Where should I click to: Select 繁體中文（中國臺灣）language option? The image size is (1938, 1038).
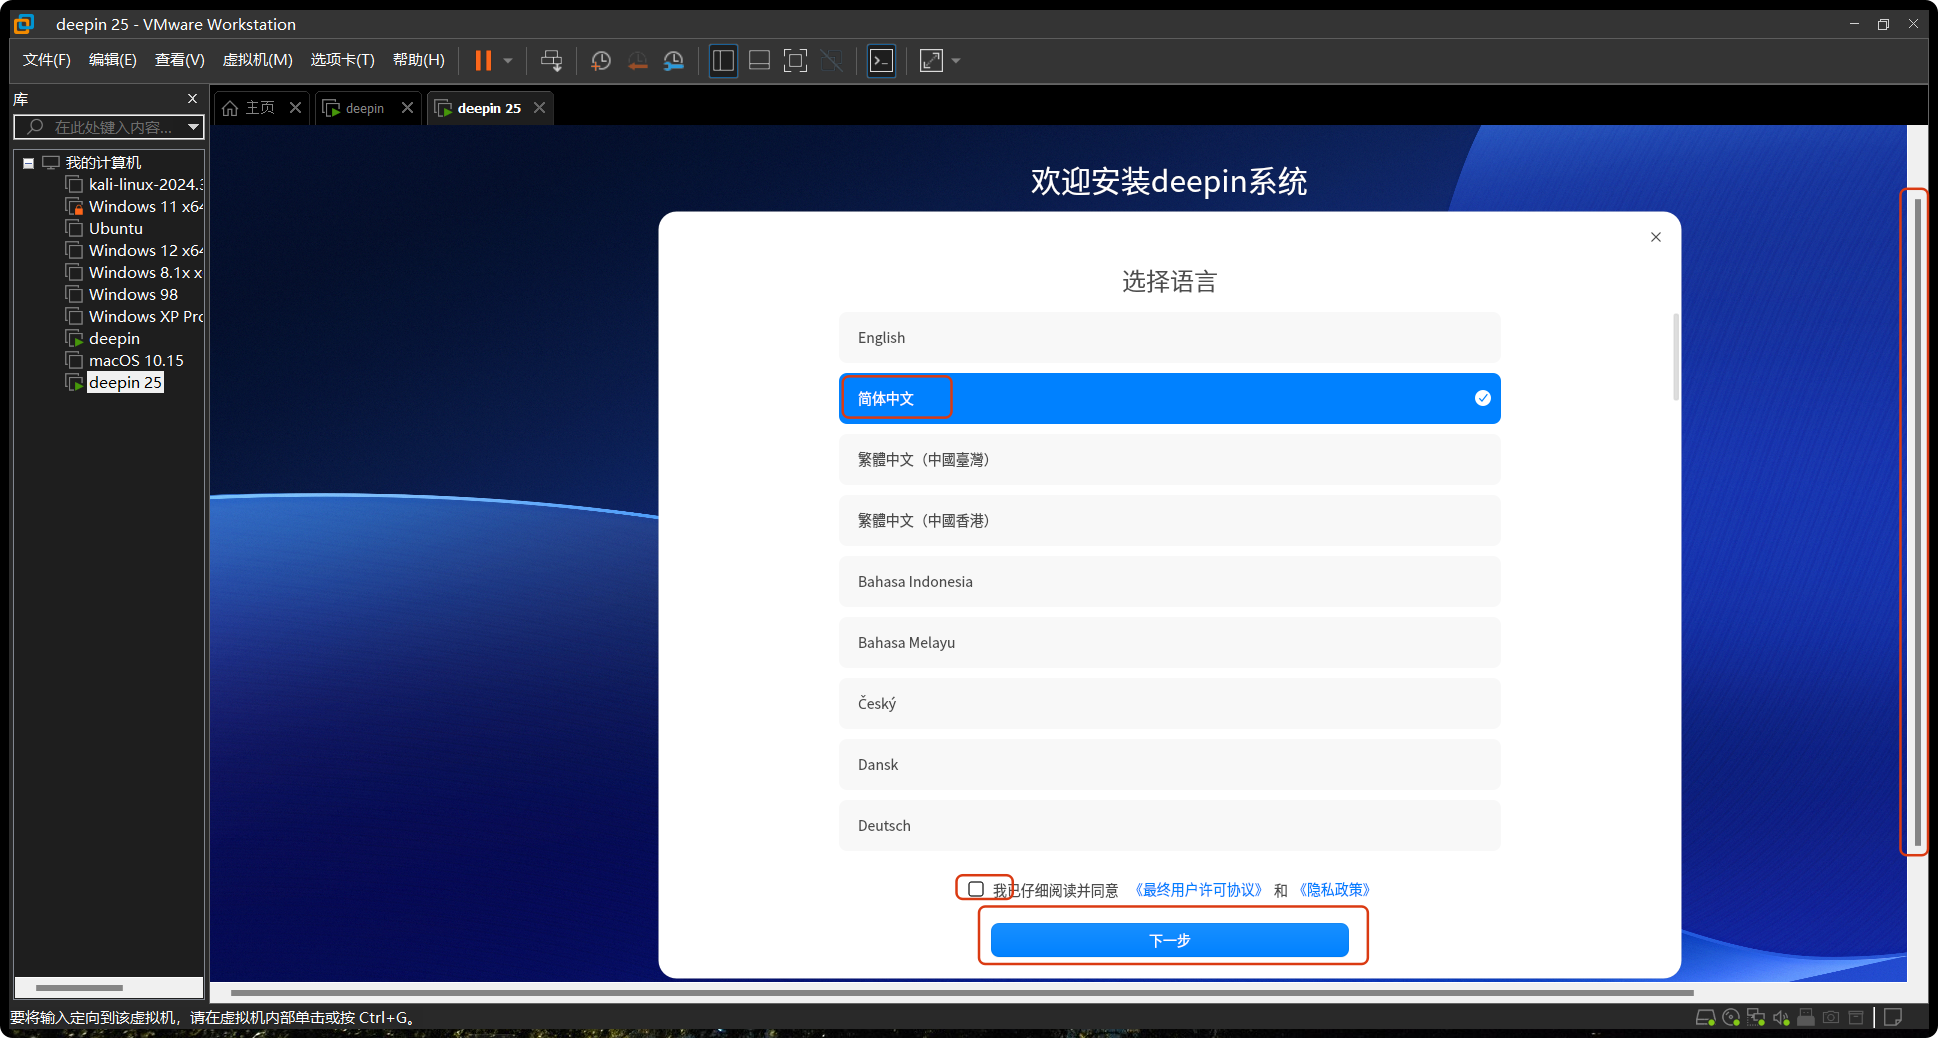pos(1168,459)
